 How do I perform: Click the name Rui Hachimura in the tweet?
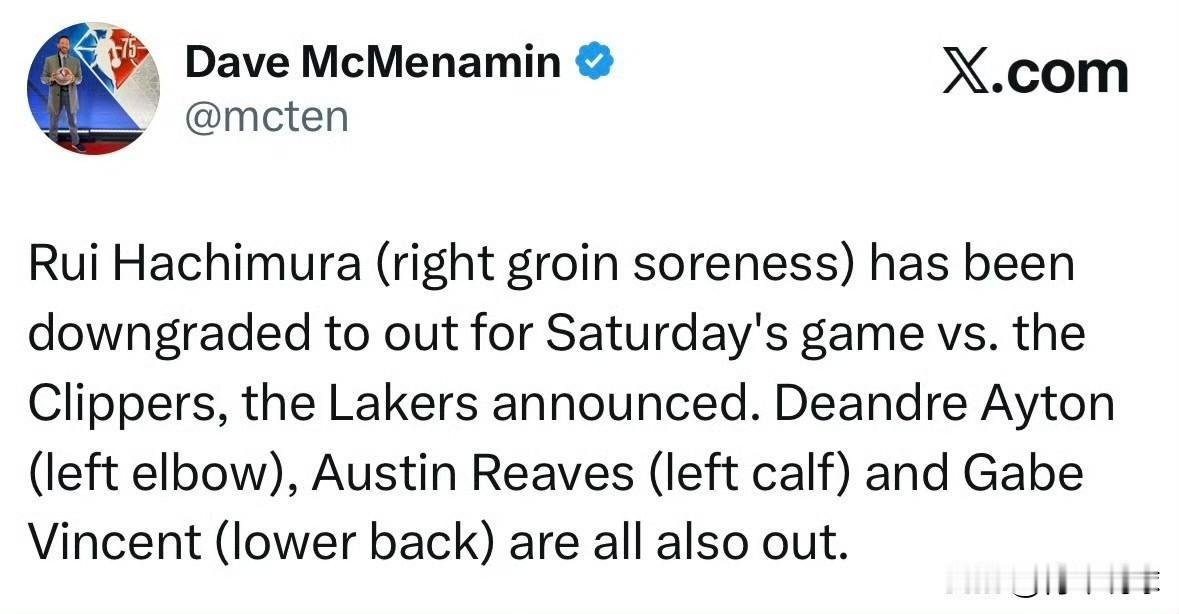195,264
